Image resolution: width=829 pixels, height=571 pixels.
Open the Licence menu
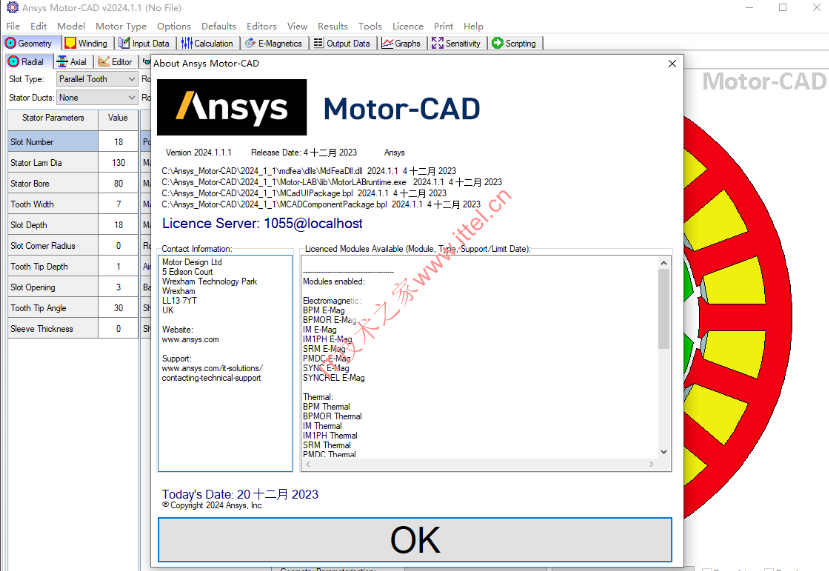pyautogui.click(x=408, y=26)
